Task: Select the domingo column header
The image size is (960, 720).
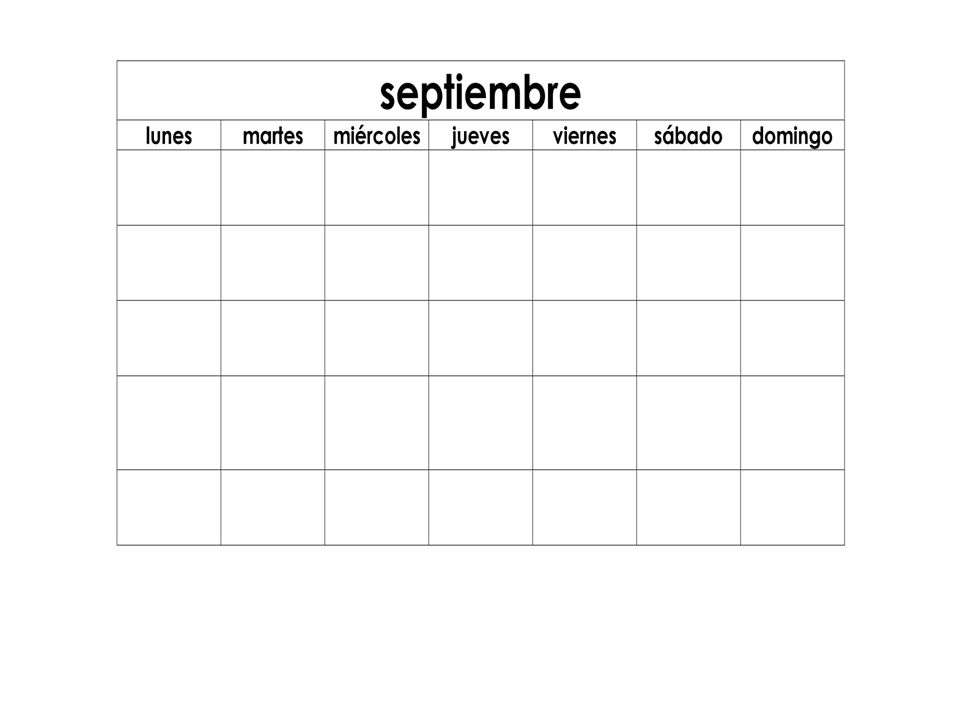Action: (x=792, y=135)
